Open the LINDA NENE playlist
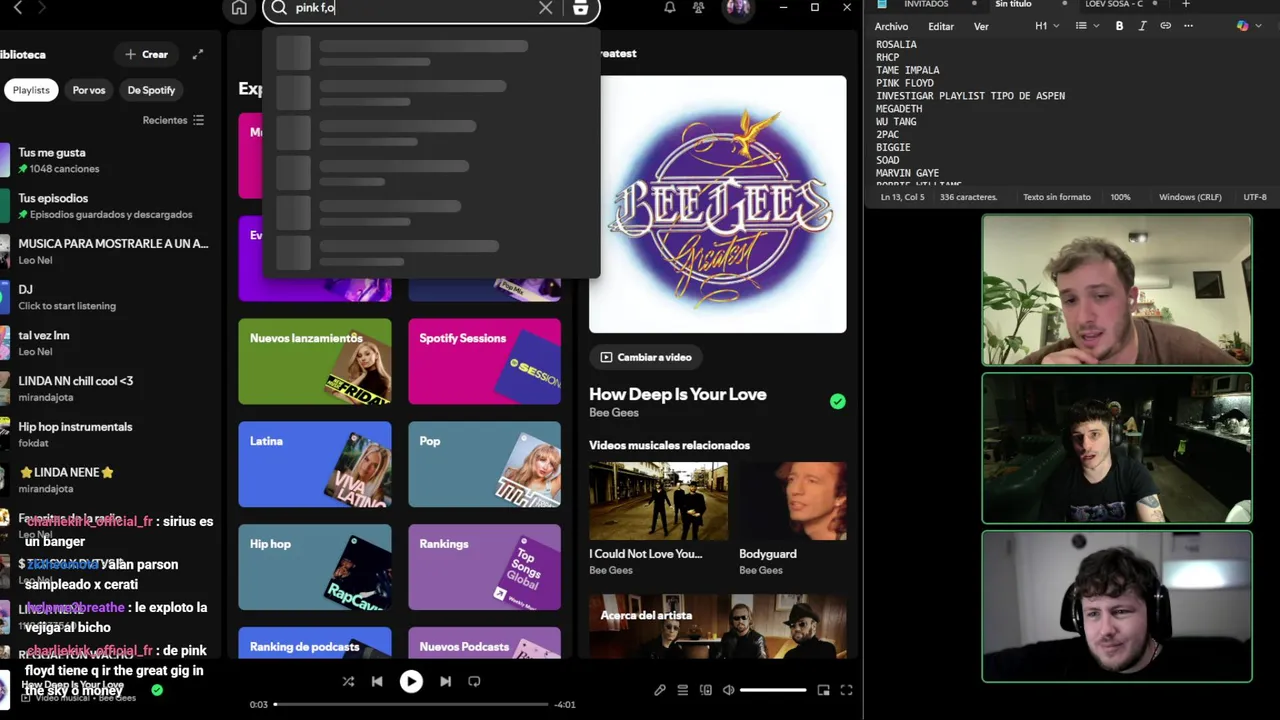Screen dimensions: 1280x720 click(110, 480)
